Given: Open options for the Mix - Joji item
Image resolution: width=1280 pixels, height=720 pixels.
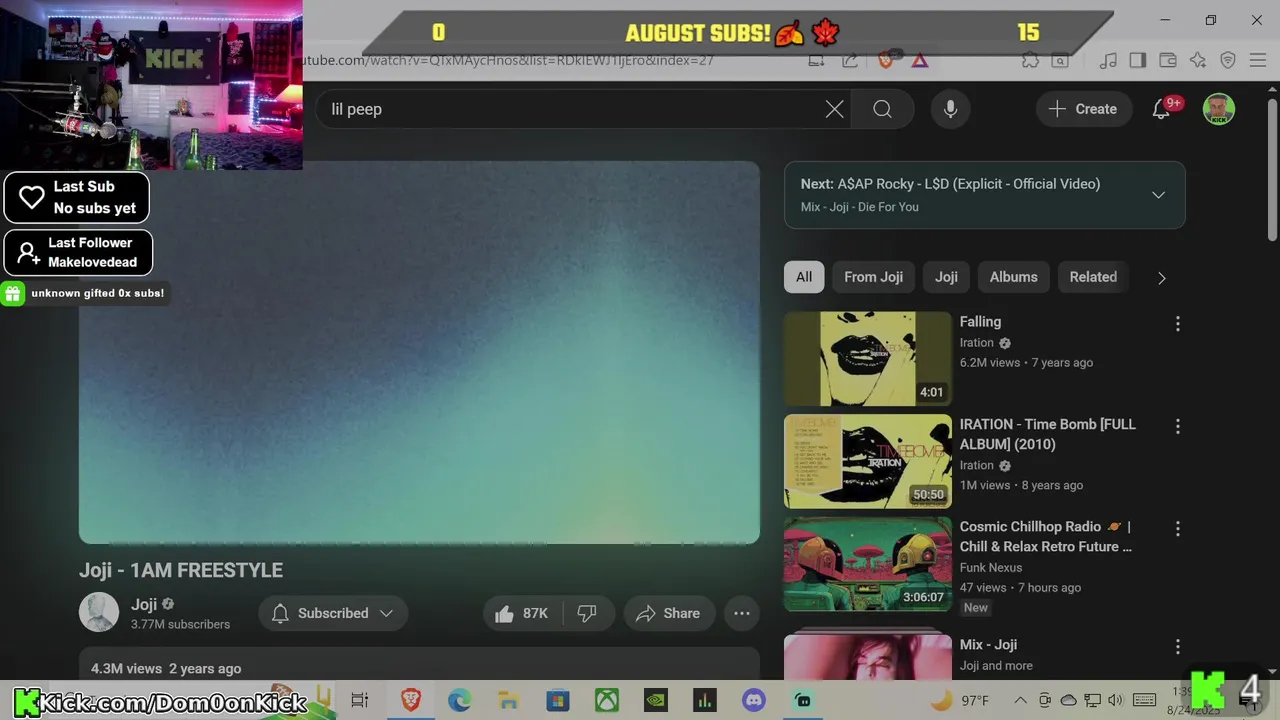Looking at the screenshot, I should click(1177, 647).
